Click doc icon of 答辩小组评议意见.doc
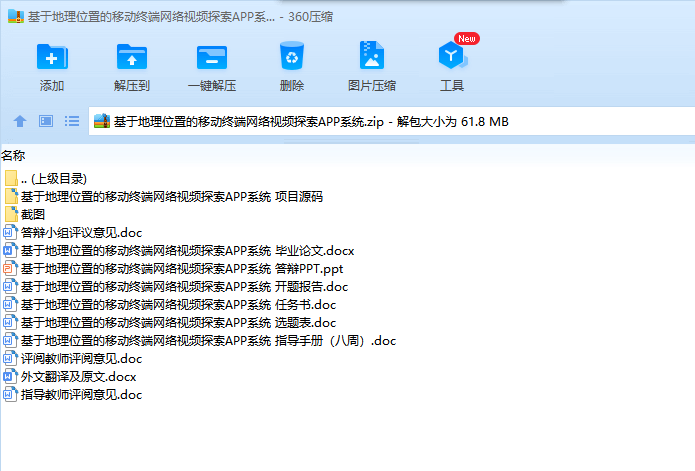Viewport: 695px width, 471px height. pyautogui.click(x=10, y=232)
